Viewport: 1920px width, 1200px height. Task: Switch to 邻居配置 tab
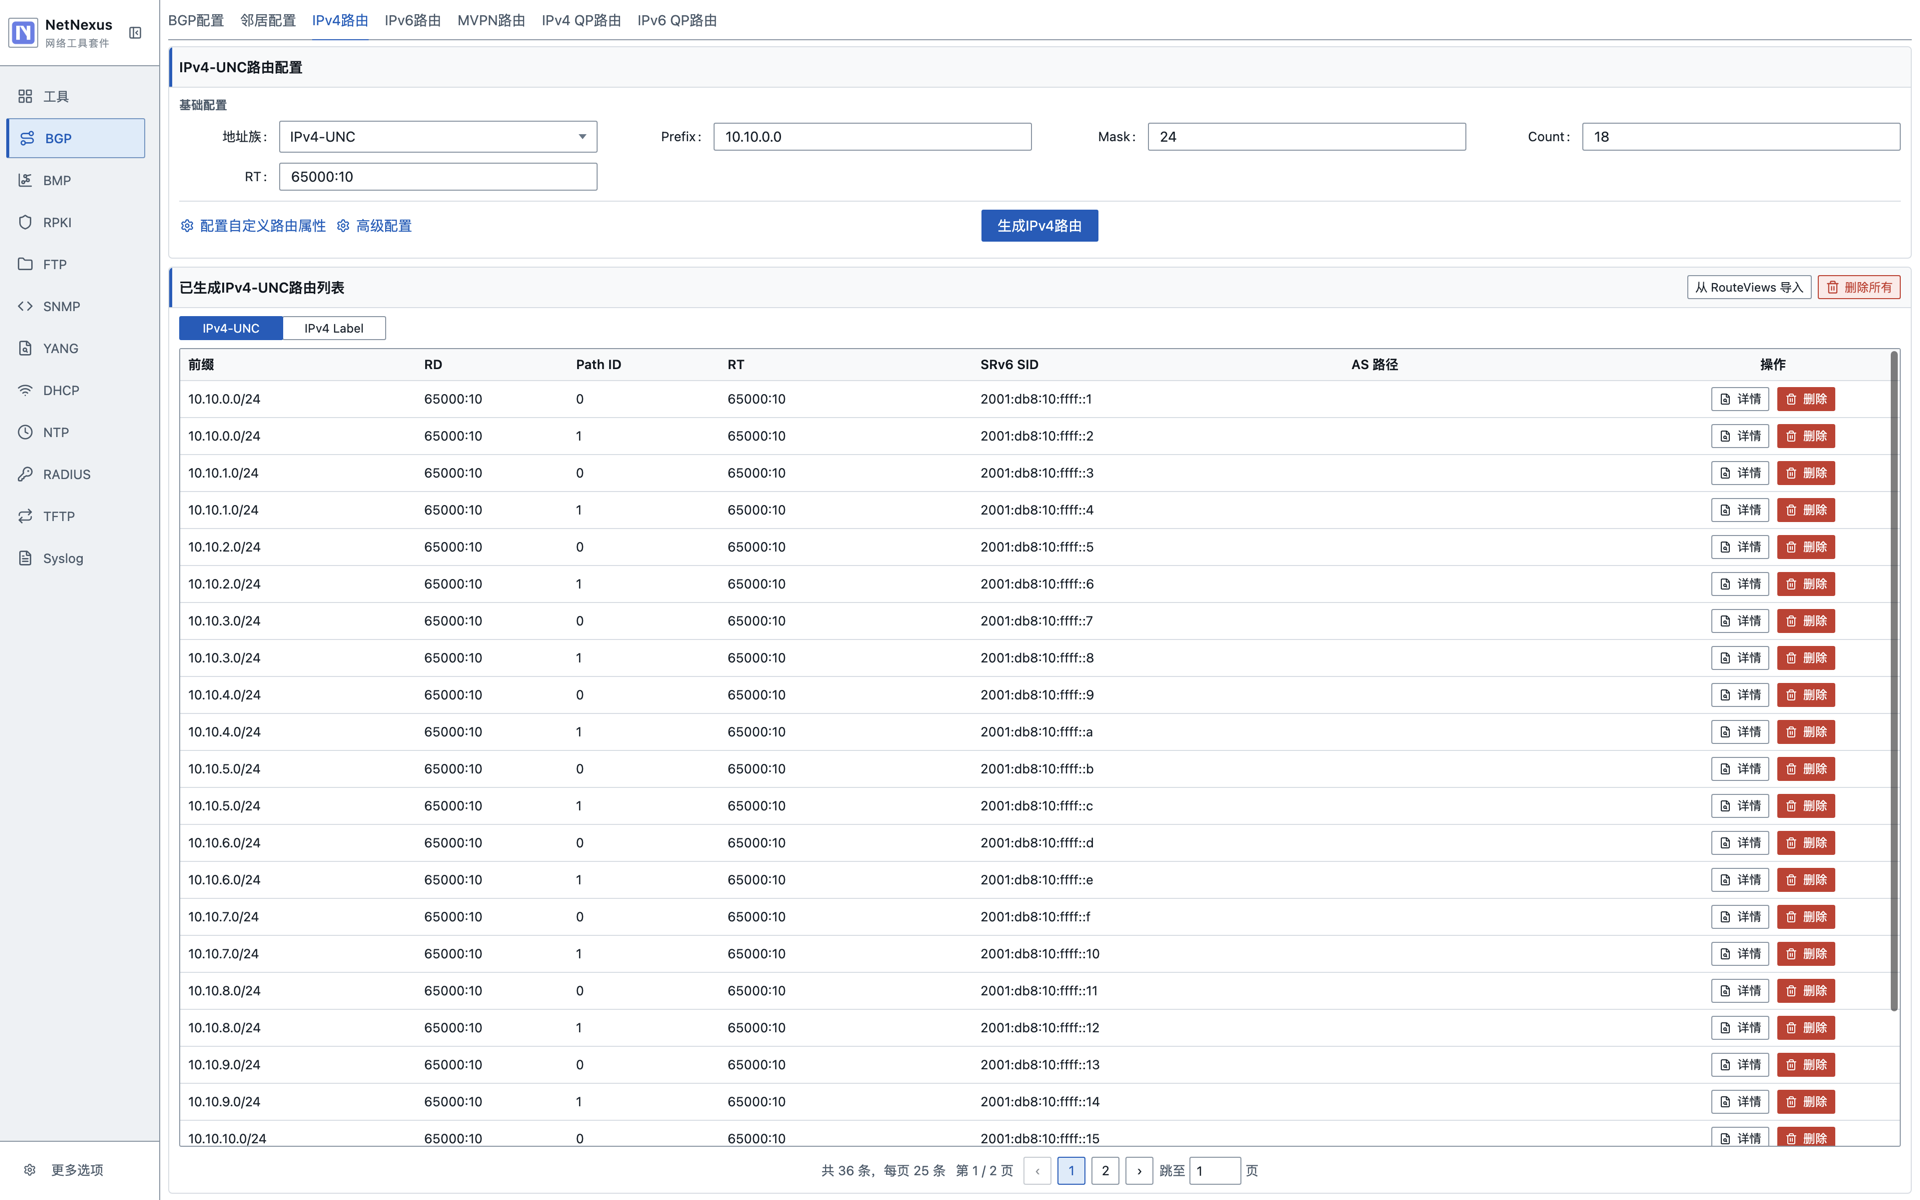click(268, 20)
